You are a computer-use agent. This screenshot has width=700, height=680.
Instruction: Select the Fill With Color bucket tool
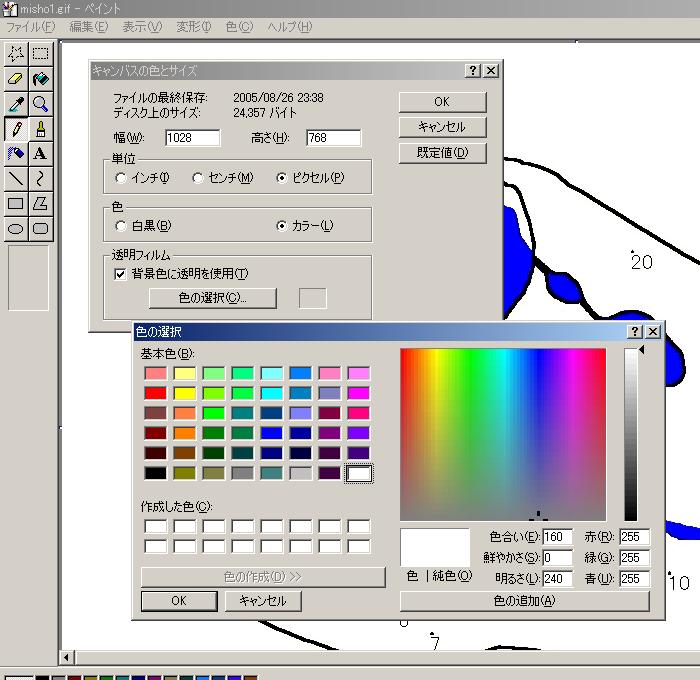click(x=41, y=79)
